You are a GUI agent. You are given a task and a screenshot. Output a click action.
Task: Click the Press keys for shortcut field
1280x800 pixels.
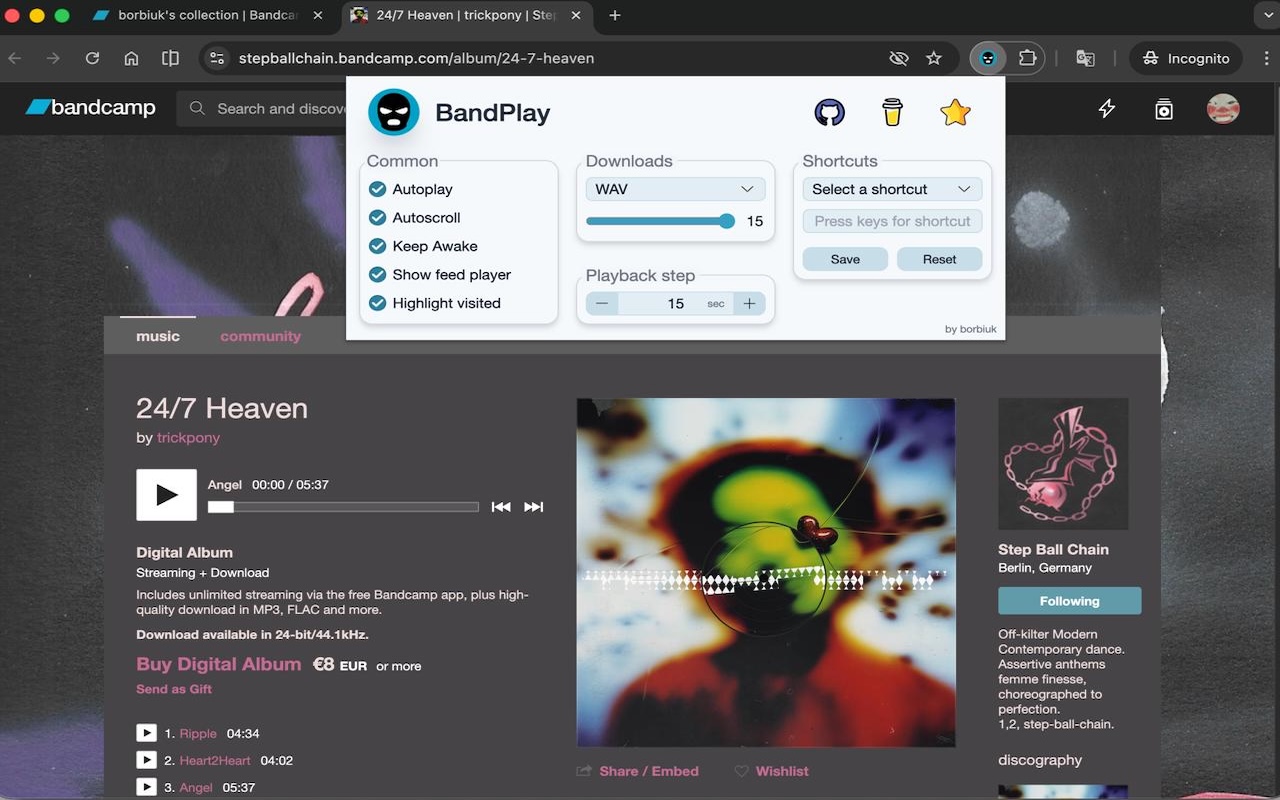click(x=893, y=221)
